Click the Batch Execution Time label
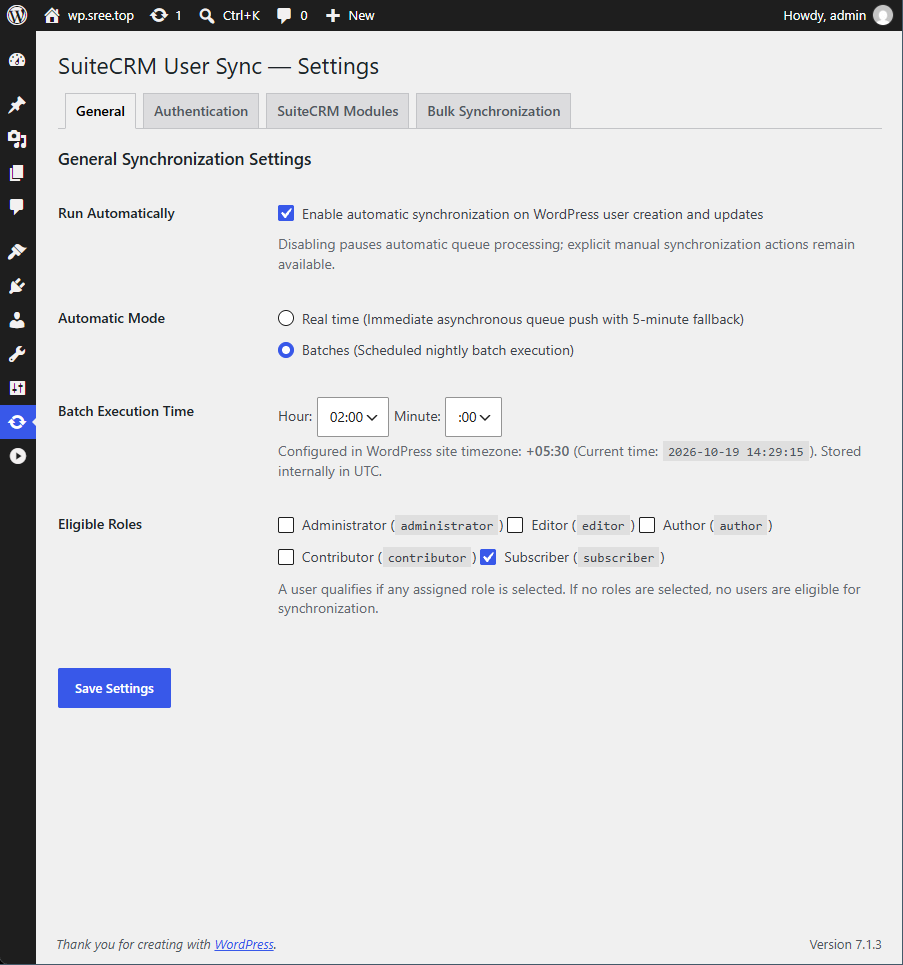The width and height of the screenshot is (903, 965). pos(126,411)
